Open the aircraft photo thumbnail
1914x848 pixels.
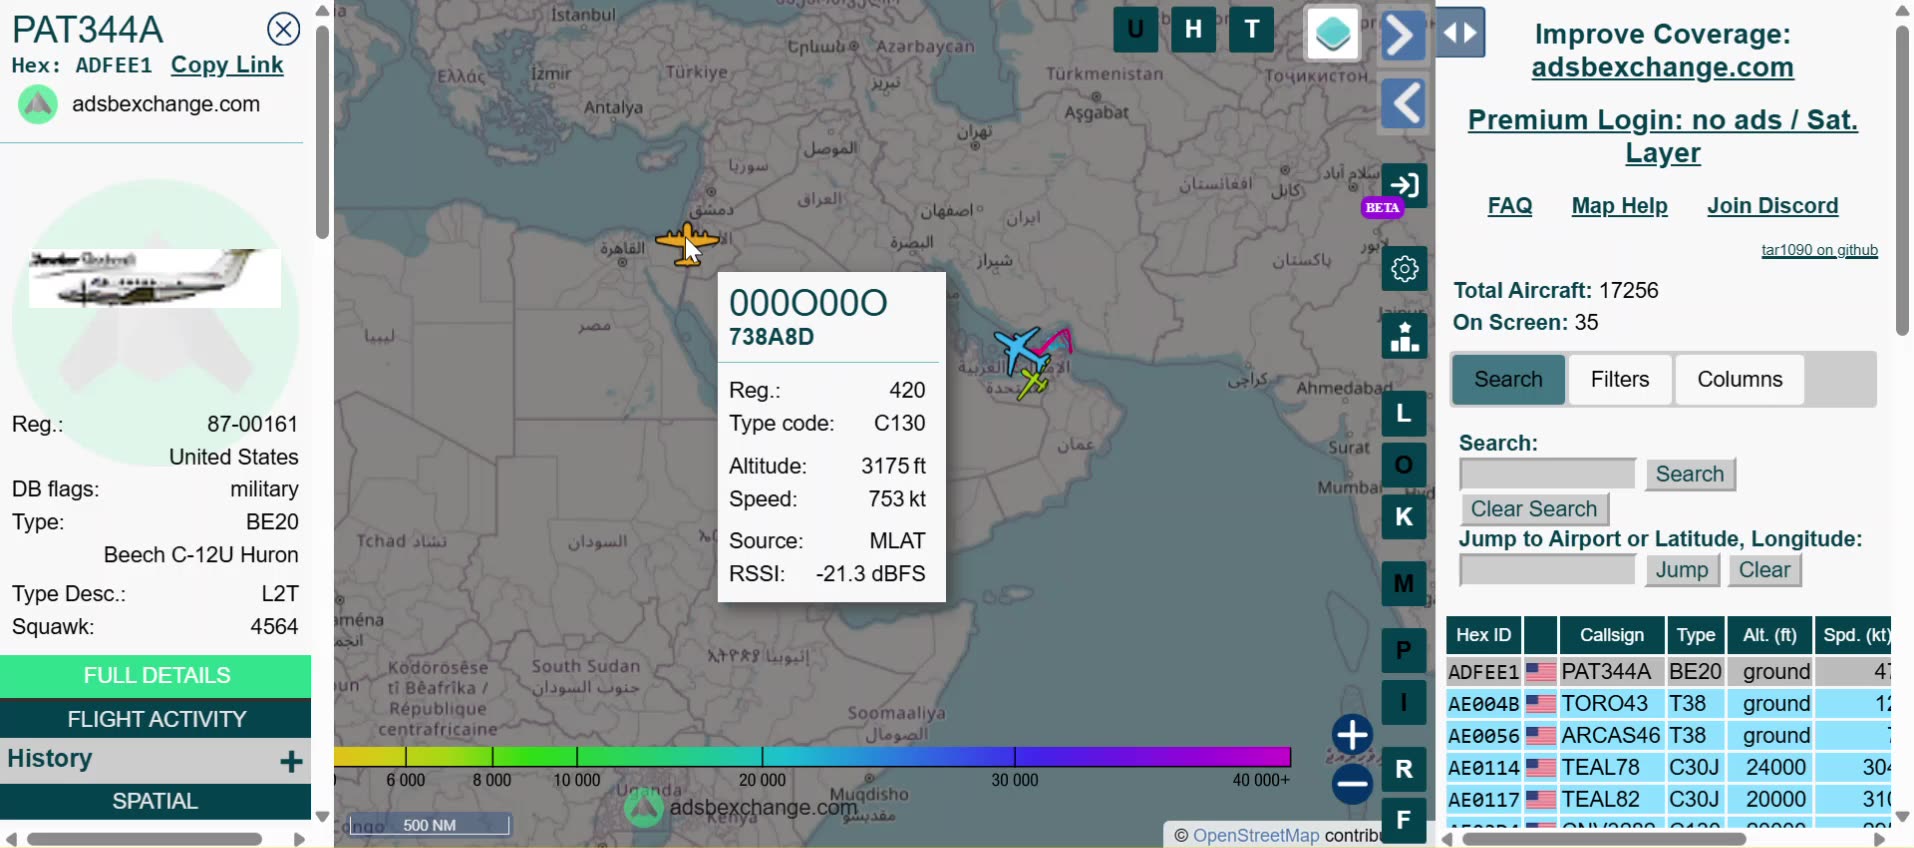(x=155, y=278)
